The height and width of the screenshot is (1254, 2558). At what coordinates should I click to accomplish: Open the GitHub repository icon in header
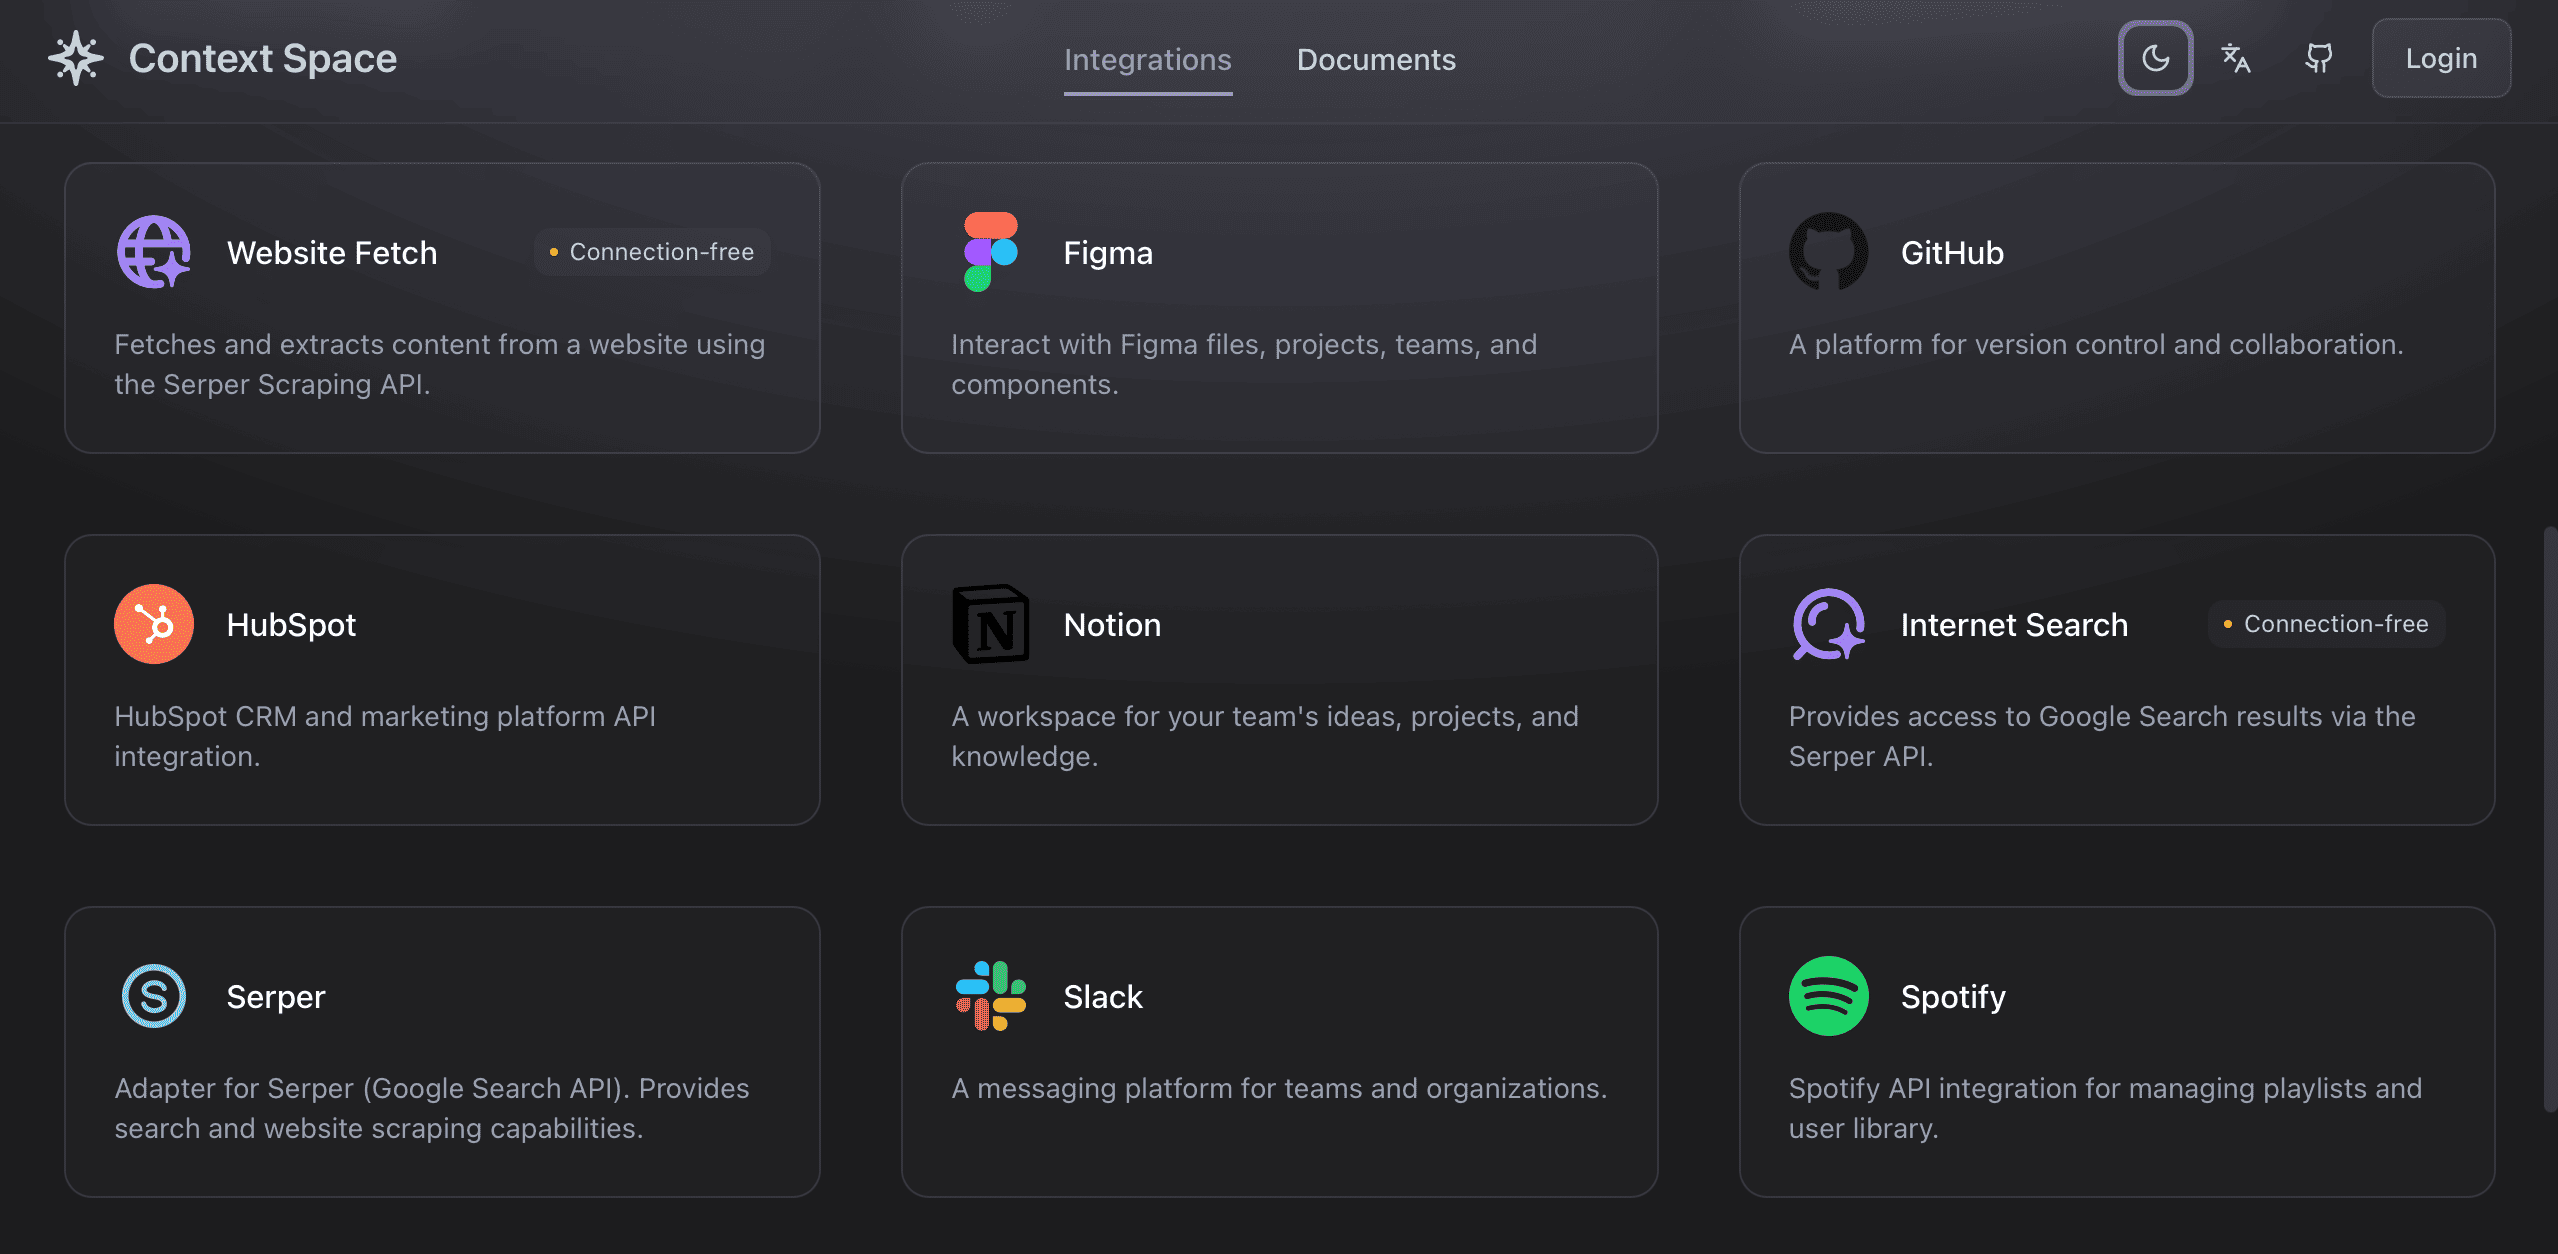click(2318, 58)
